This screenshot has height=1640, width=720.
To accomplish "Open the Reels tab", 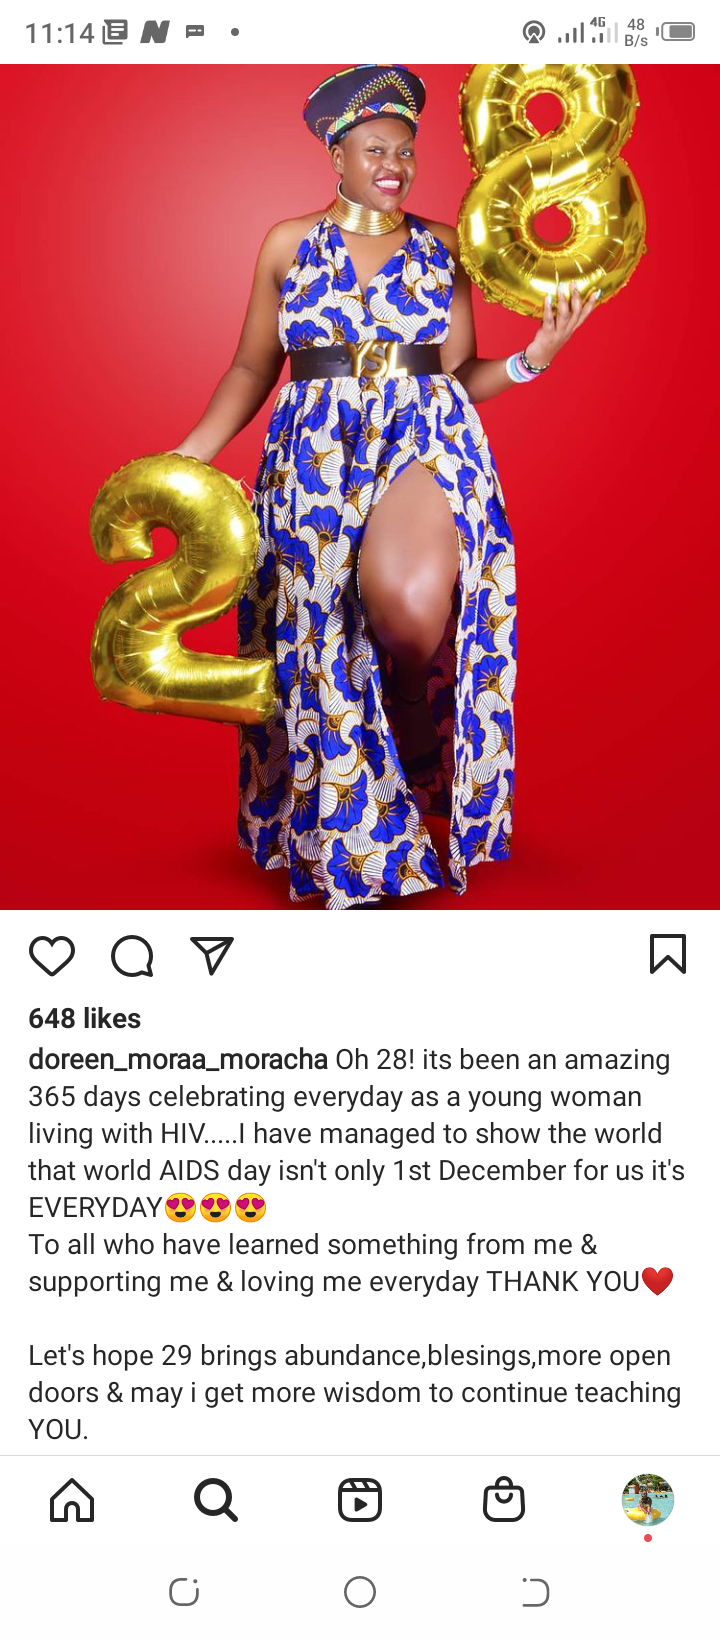I will pyautogui.click(x=360, y=1500).
